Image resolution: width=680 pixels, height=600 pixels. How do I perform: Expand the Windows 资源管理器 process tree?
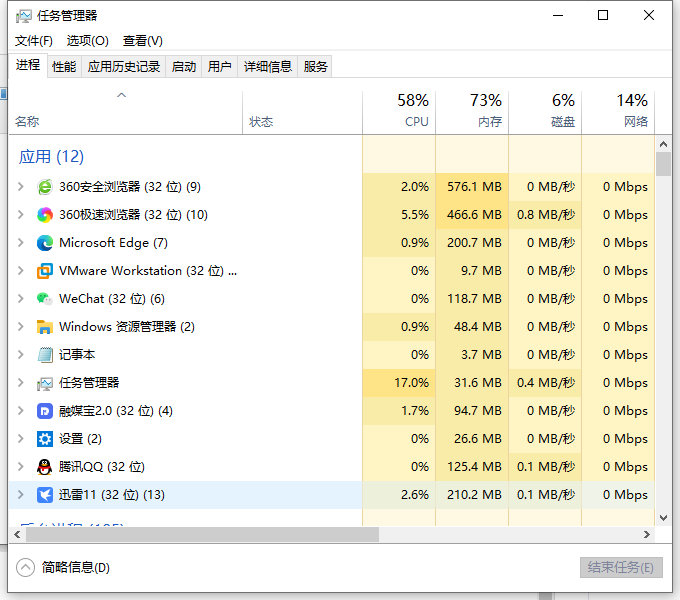pos(21,327)
